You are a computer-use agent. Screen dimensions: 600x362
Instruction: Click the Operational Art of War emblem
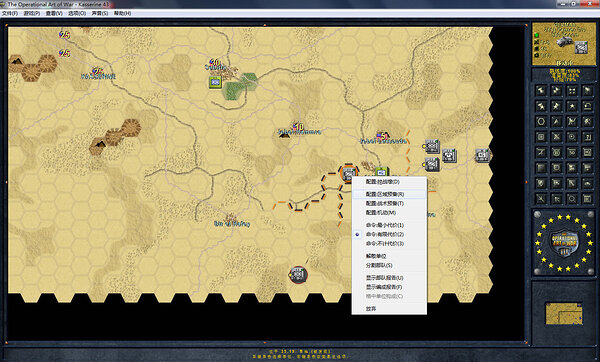[x=564, y=242]
